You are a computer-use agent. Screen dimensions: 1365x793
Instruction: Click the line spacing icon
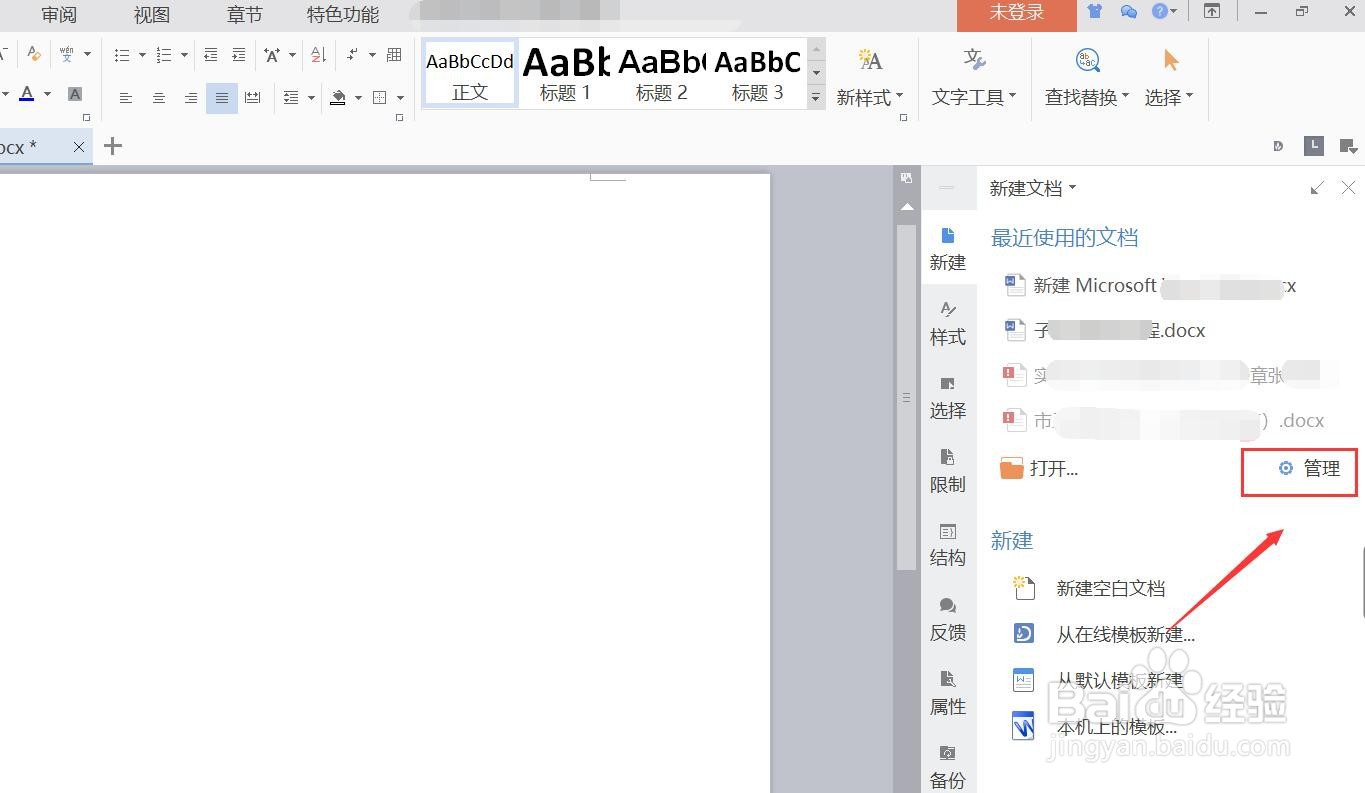[291, 98]
